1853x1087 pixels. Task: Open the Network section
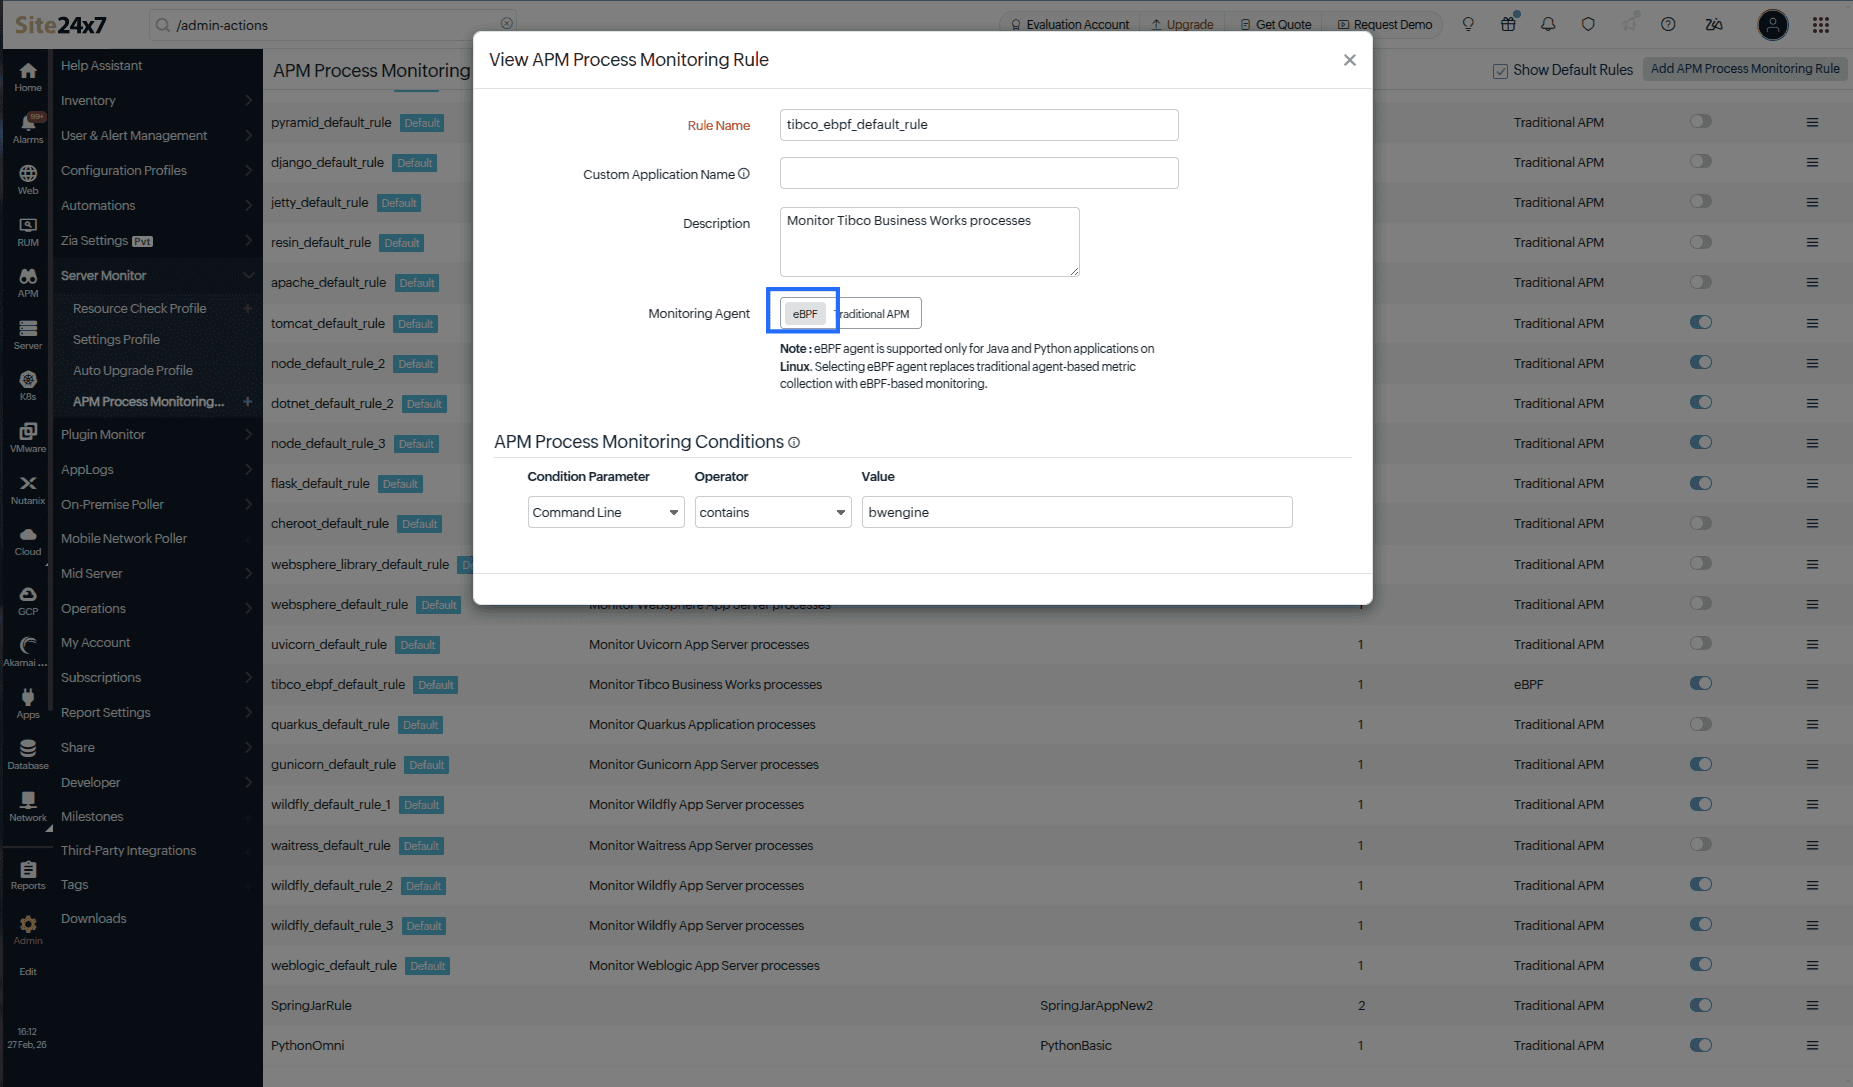pos(28,807)
